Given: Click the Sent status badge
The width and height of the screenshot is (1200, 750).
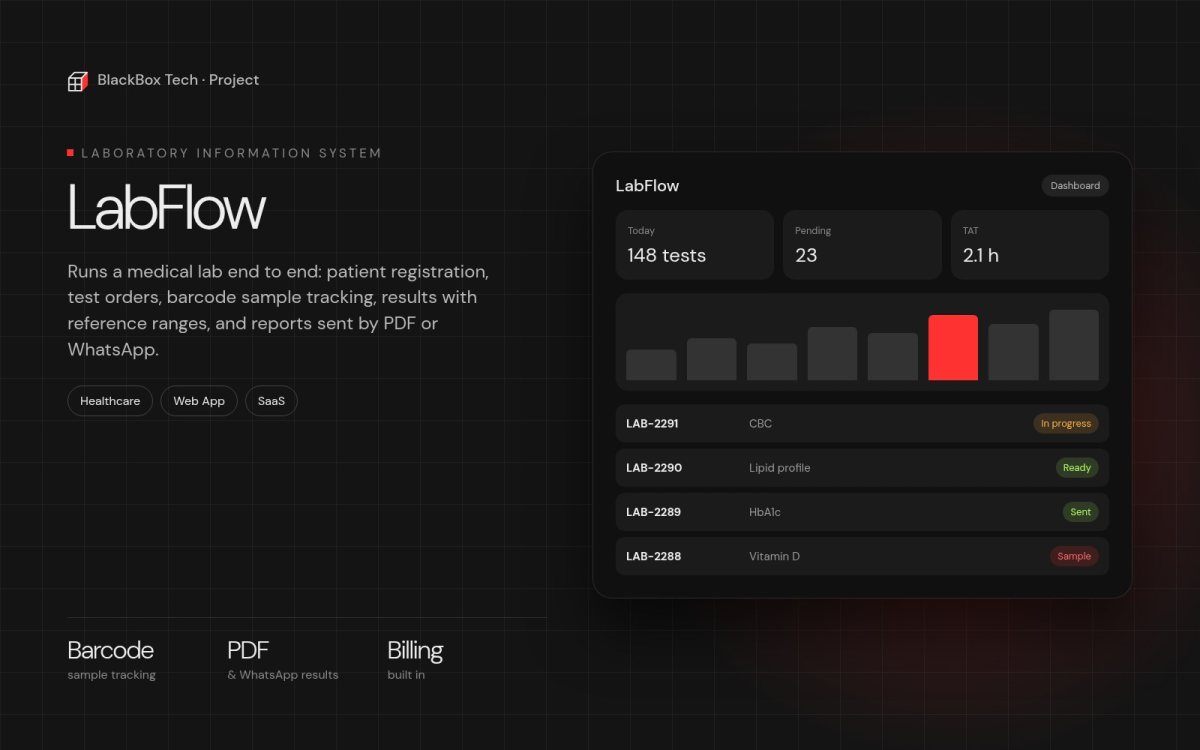Looking at the screenshot, I should pos(1081,512).
